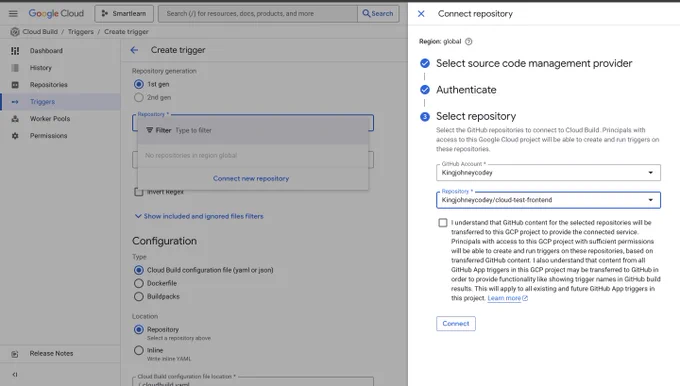The height and width of the screenshot is (386, 680).
Task: Open the Learn more link
Action: [x=507, y=298]
